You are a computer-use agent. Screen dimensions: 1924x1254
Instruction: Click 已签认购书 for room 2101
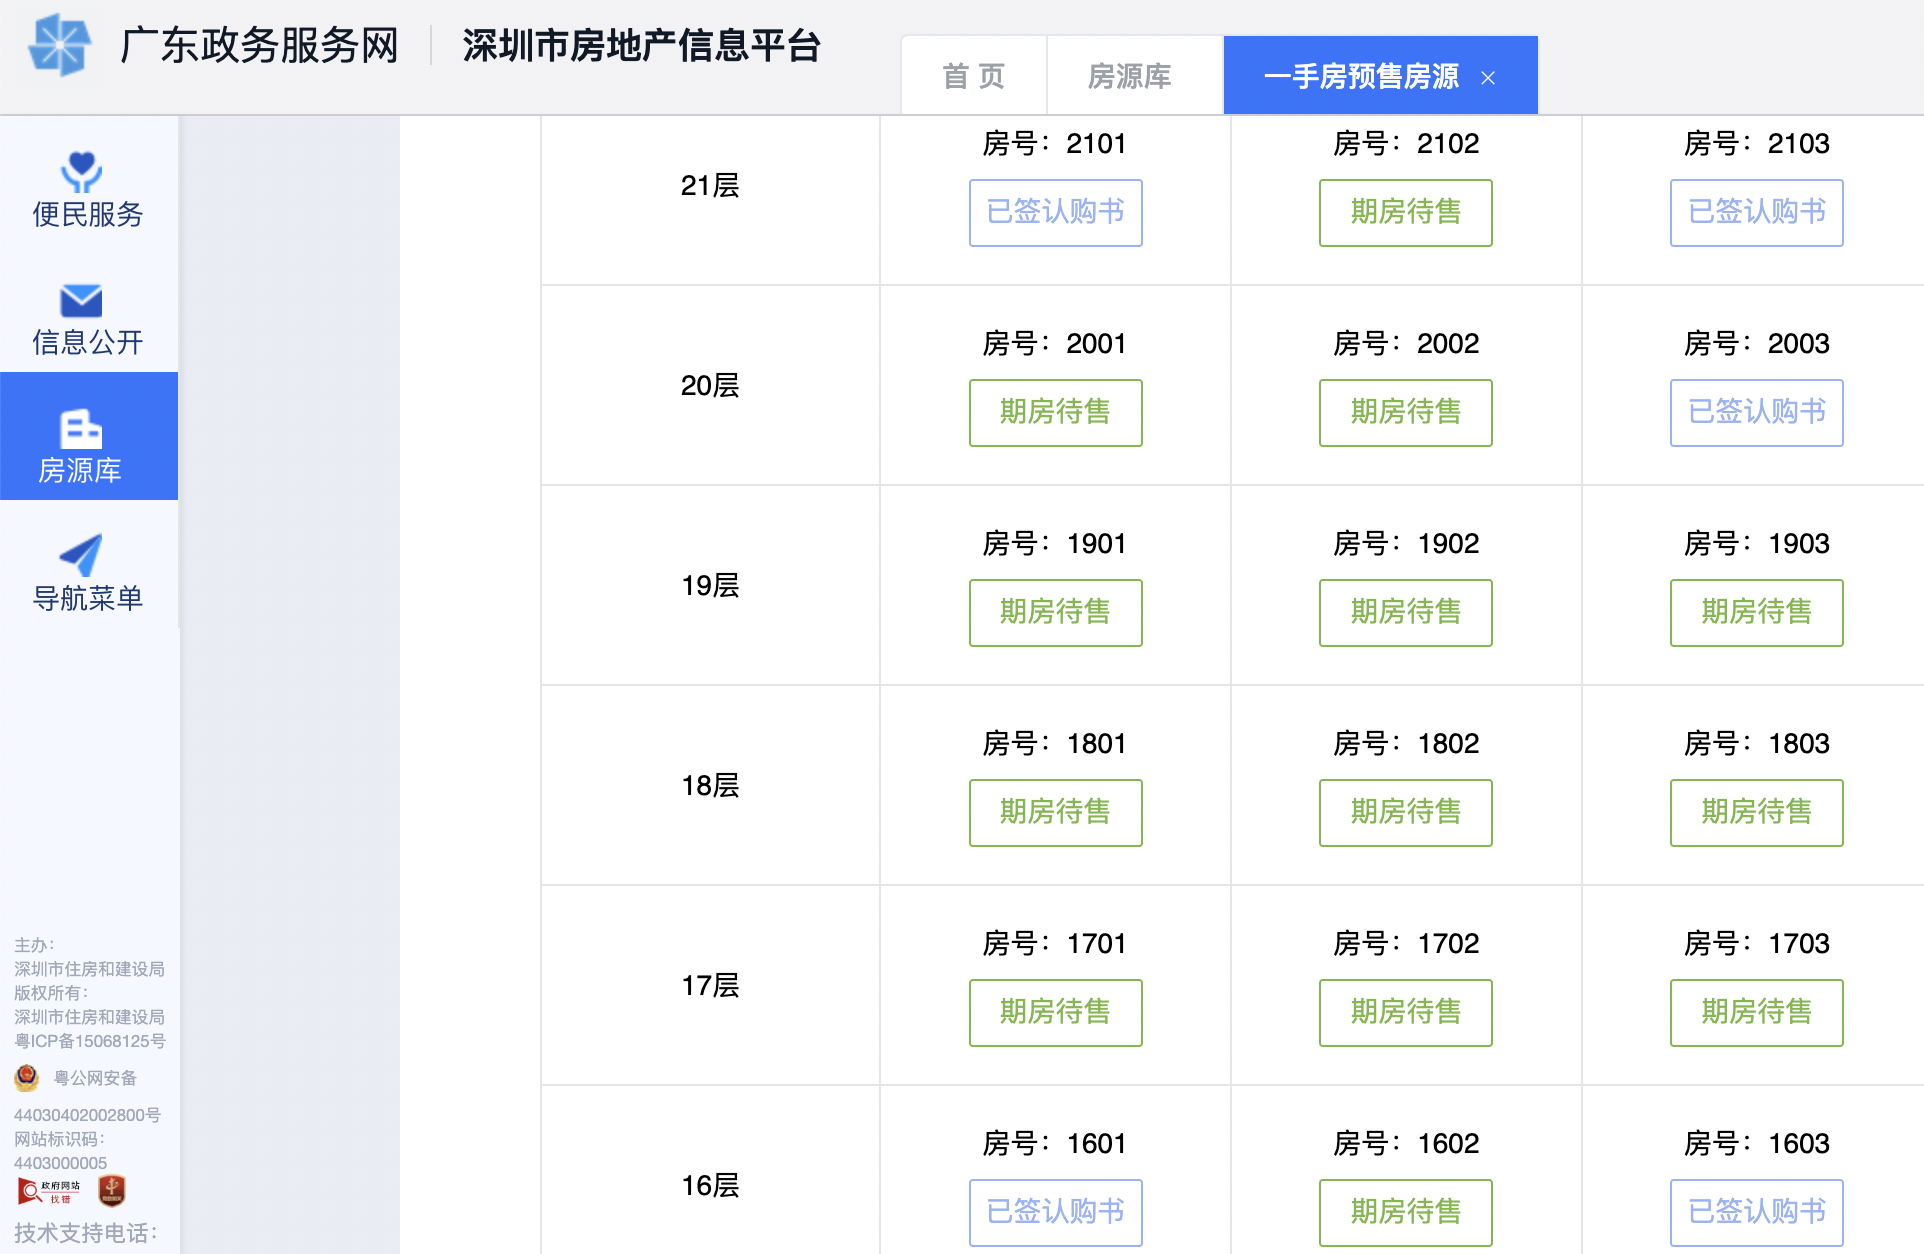(1055, 212)
